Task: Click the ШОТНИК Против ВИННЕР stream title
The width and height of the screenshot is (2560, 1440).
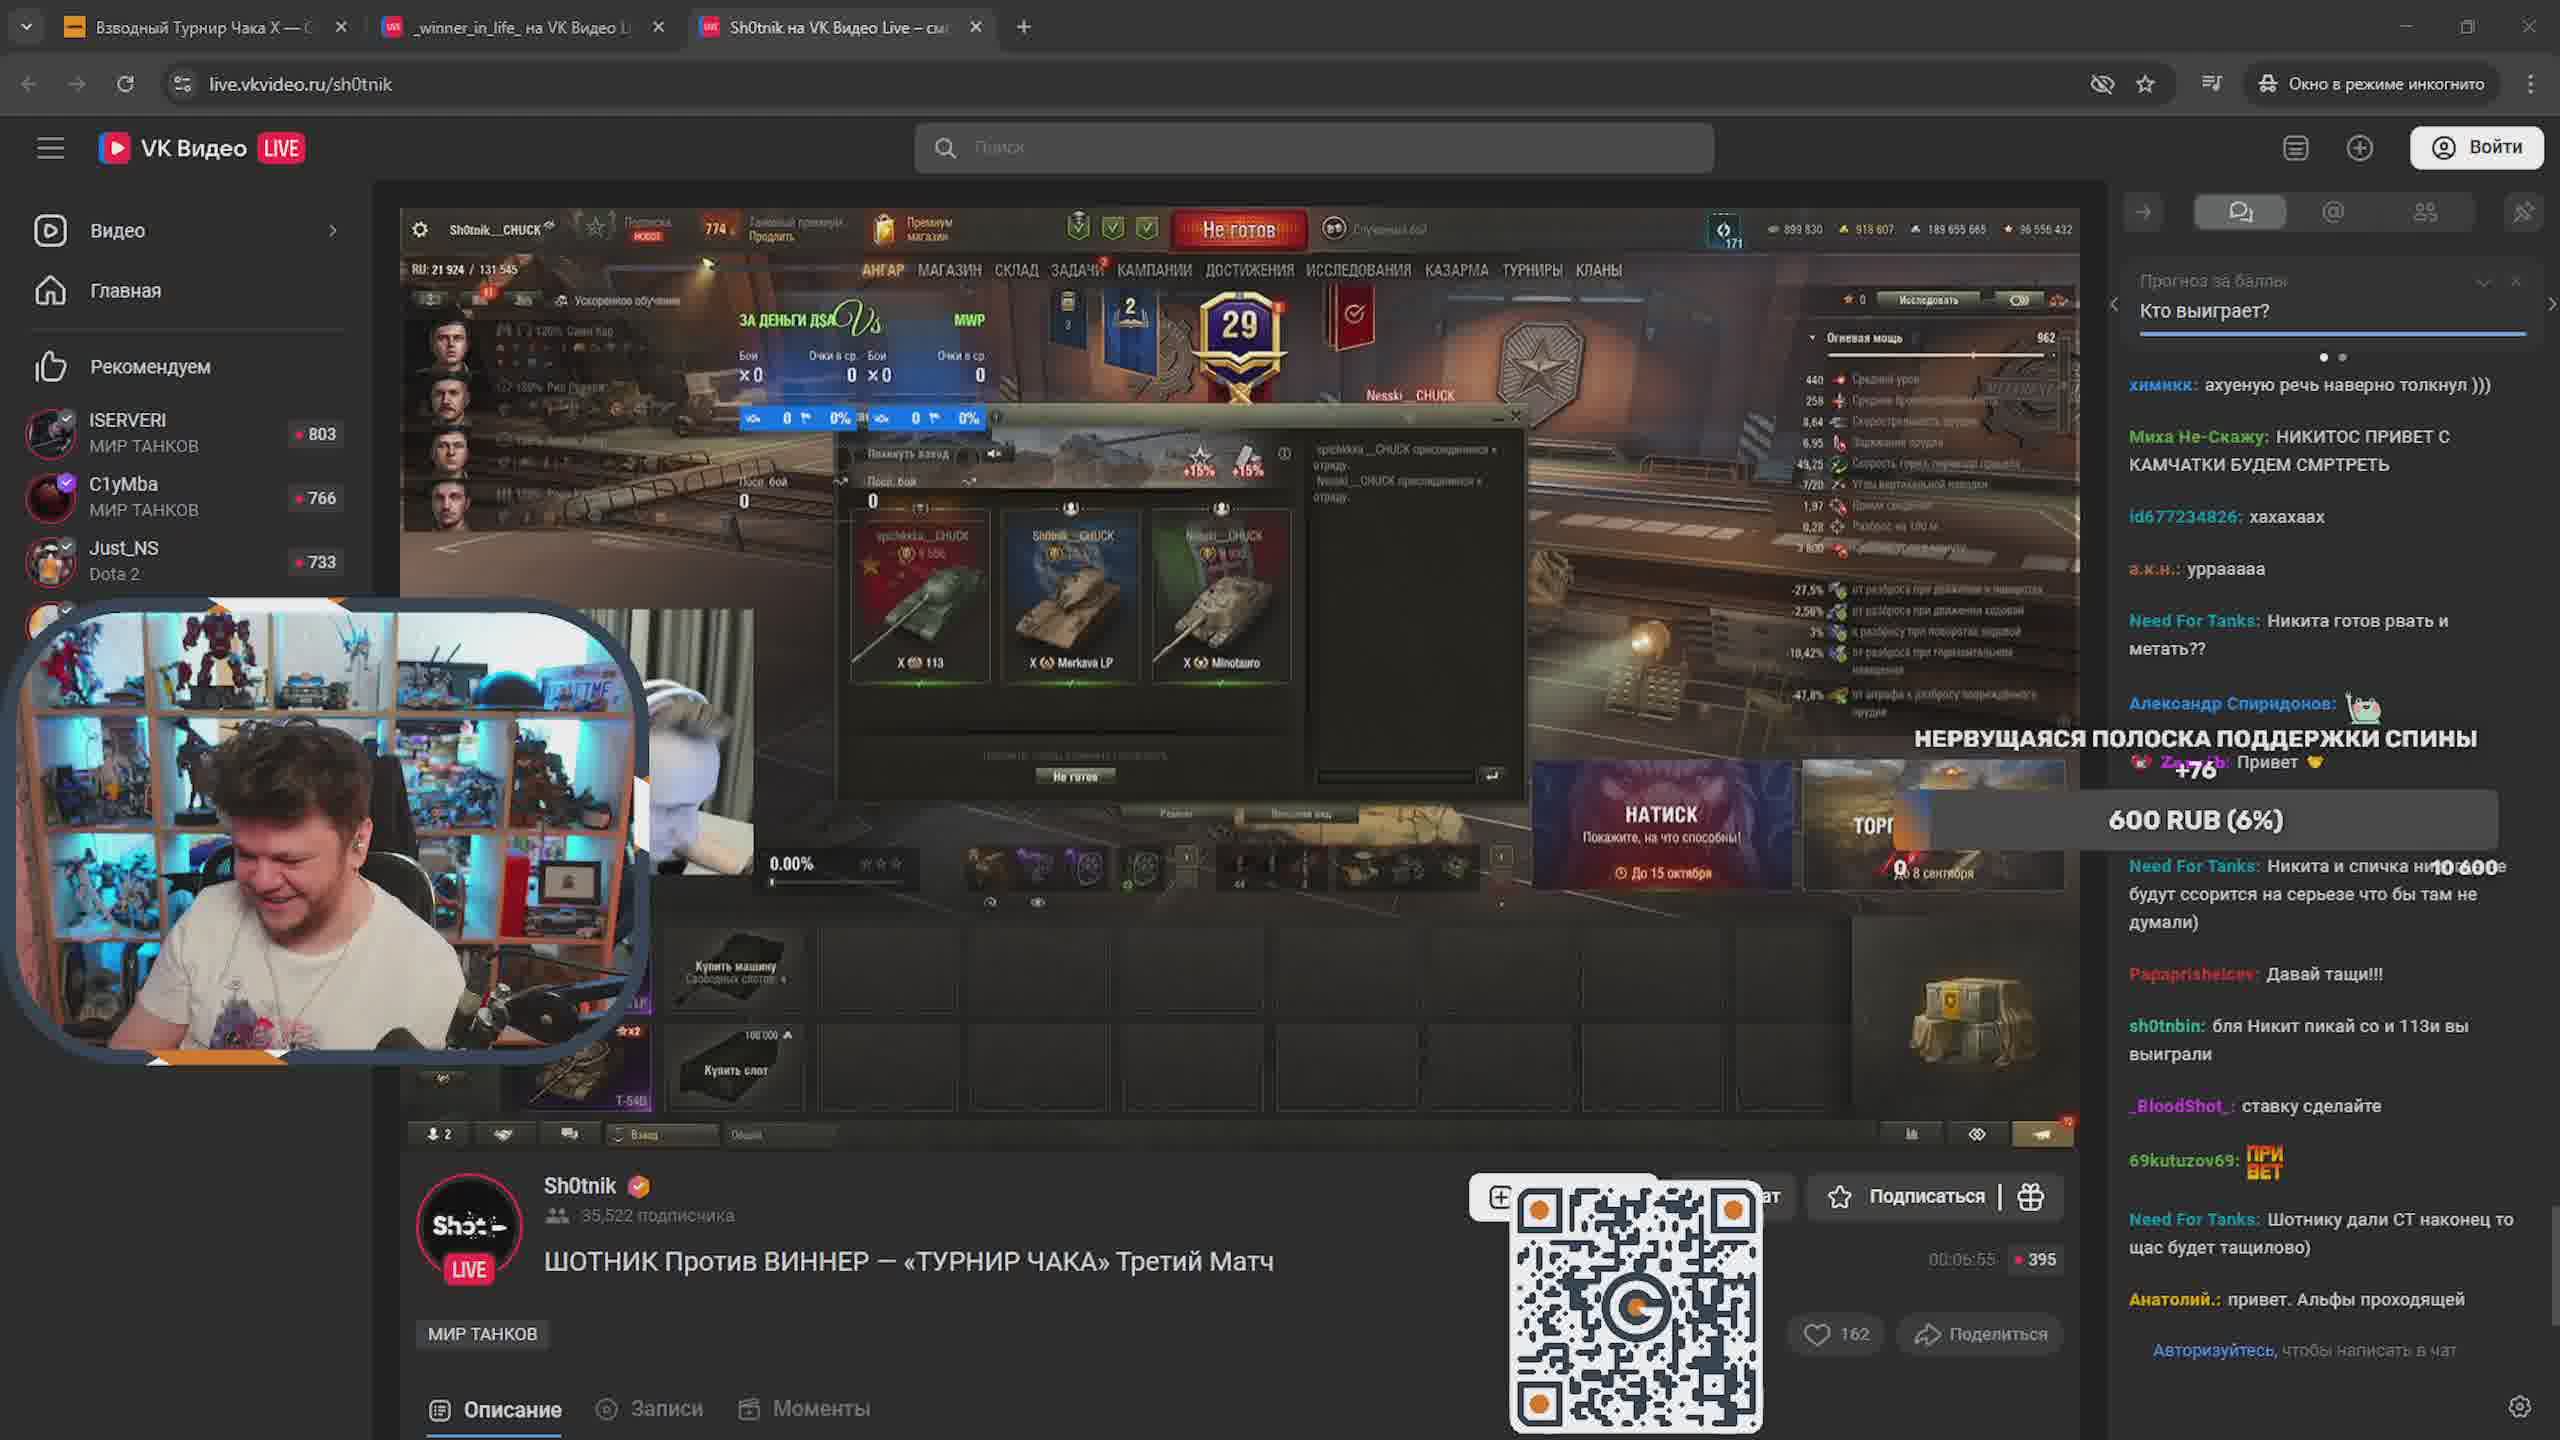Action: coord(909,1262)
